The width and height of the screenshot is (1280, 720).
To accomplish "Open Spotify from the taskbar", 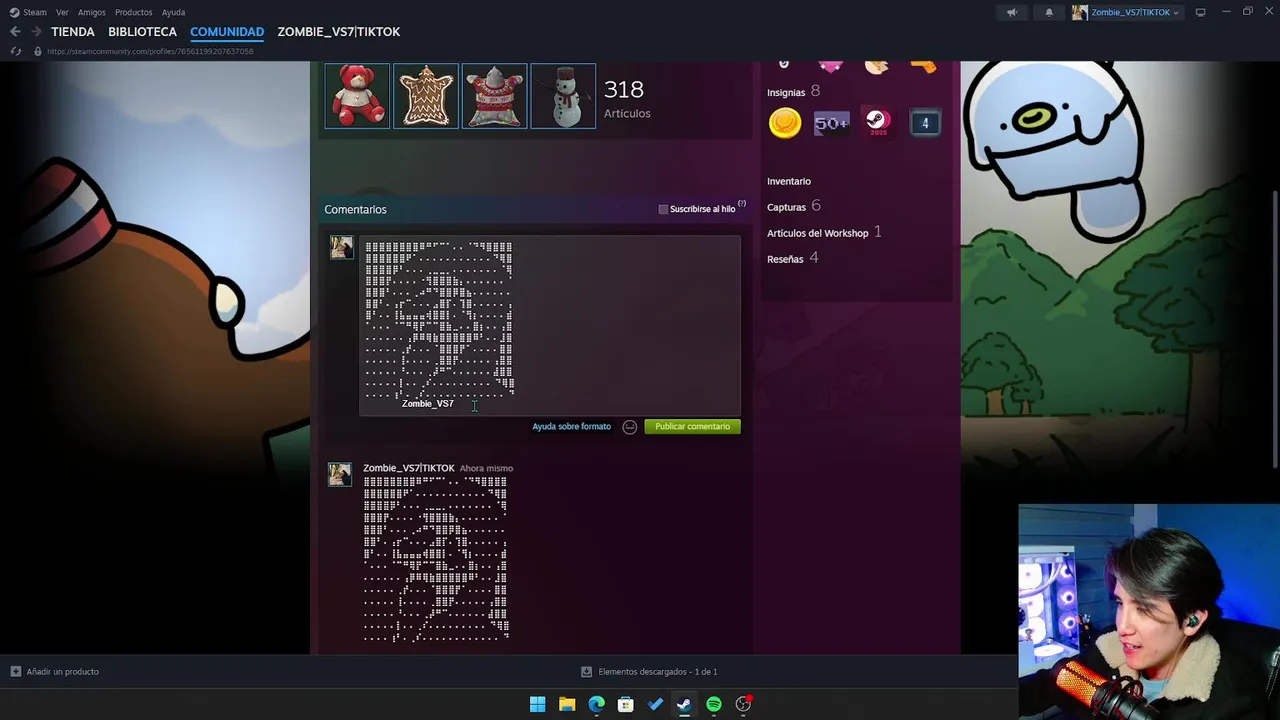I will pos(714,705).
